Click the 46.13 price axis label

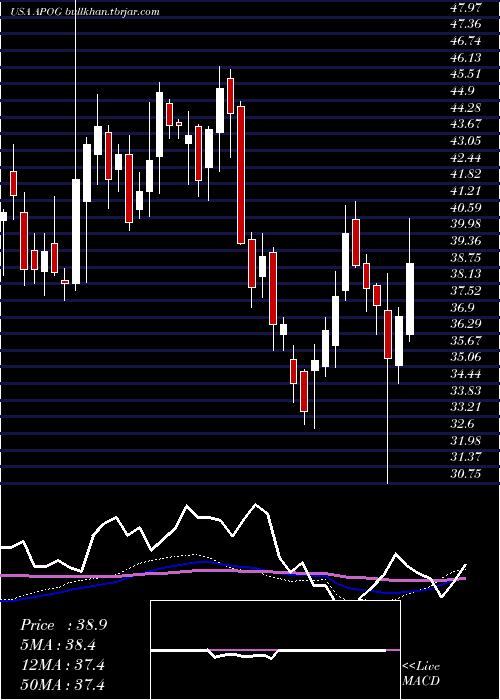tap(467, 58)
